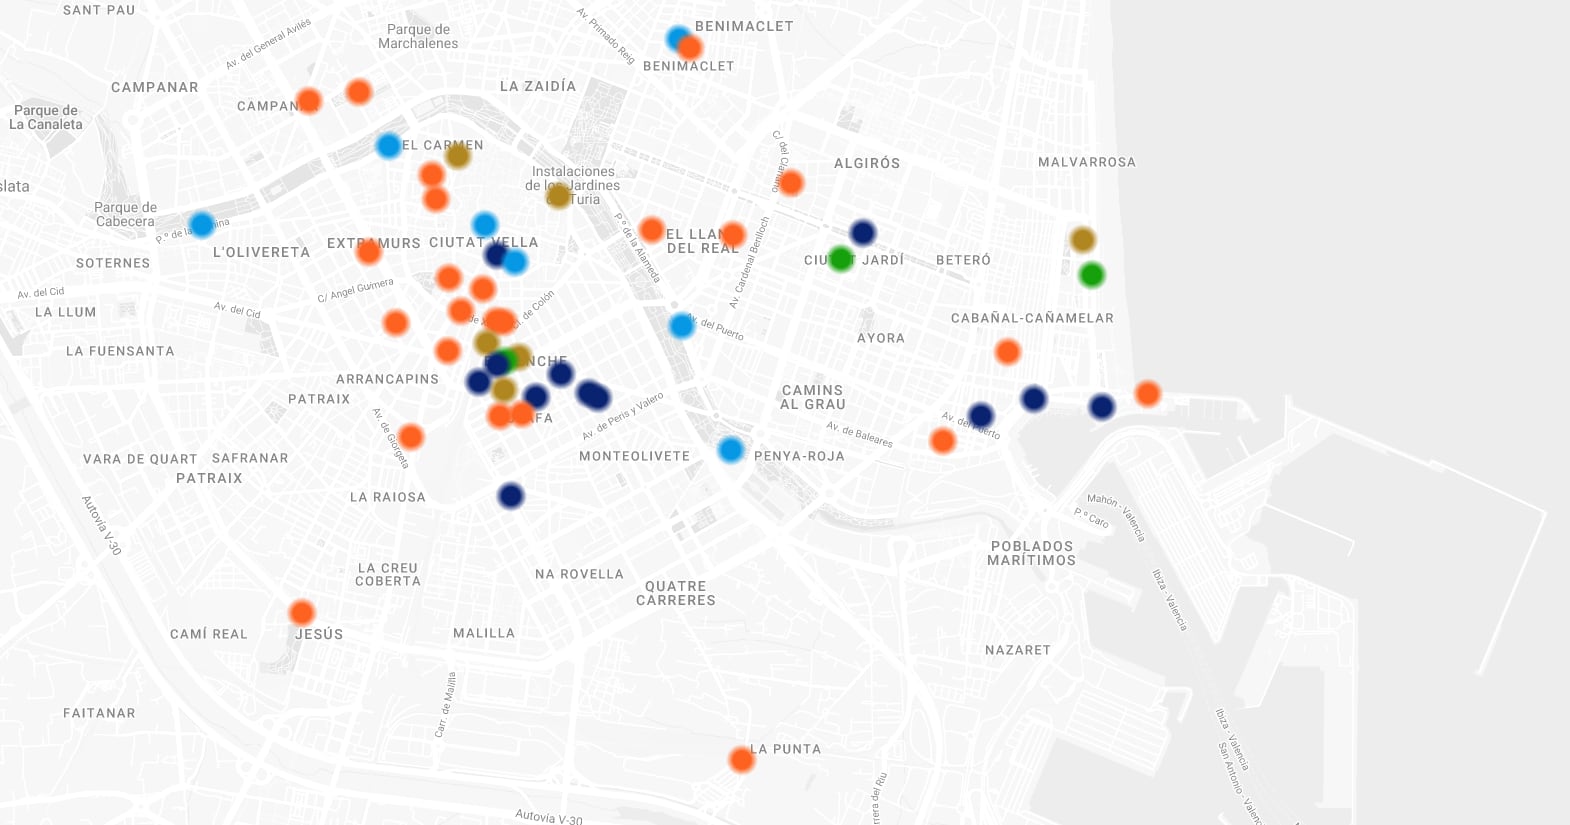Viewport: 1570px width, 825px height.
Task: Click the La Zaidía district label
Action: [x=538, y=86]
